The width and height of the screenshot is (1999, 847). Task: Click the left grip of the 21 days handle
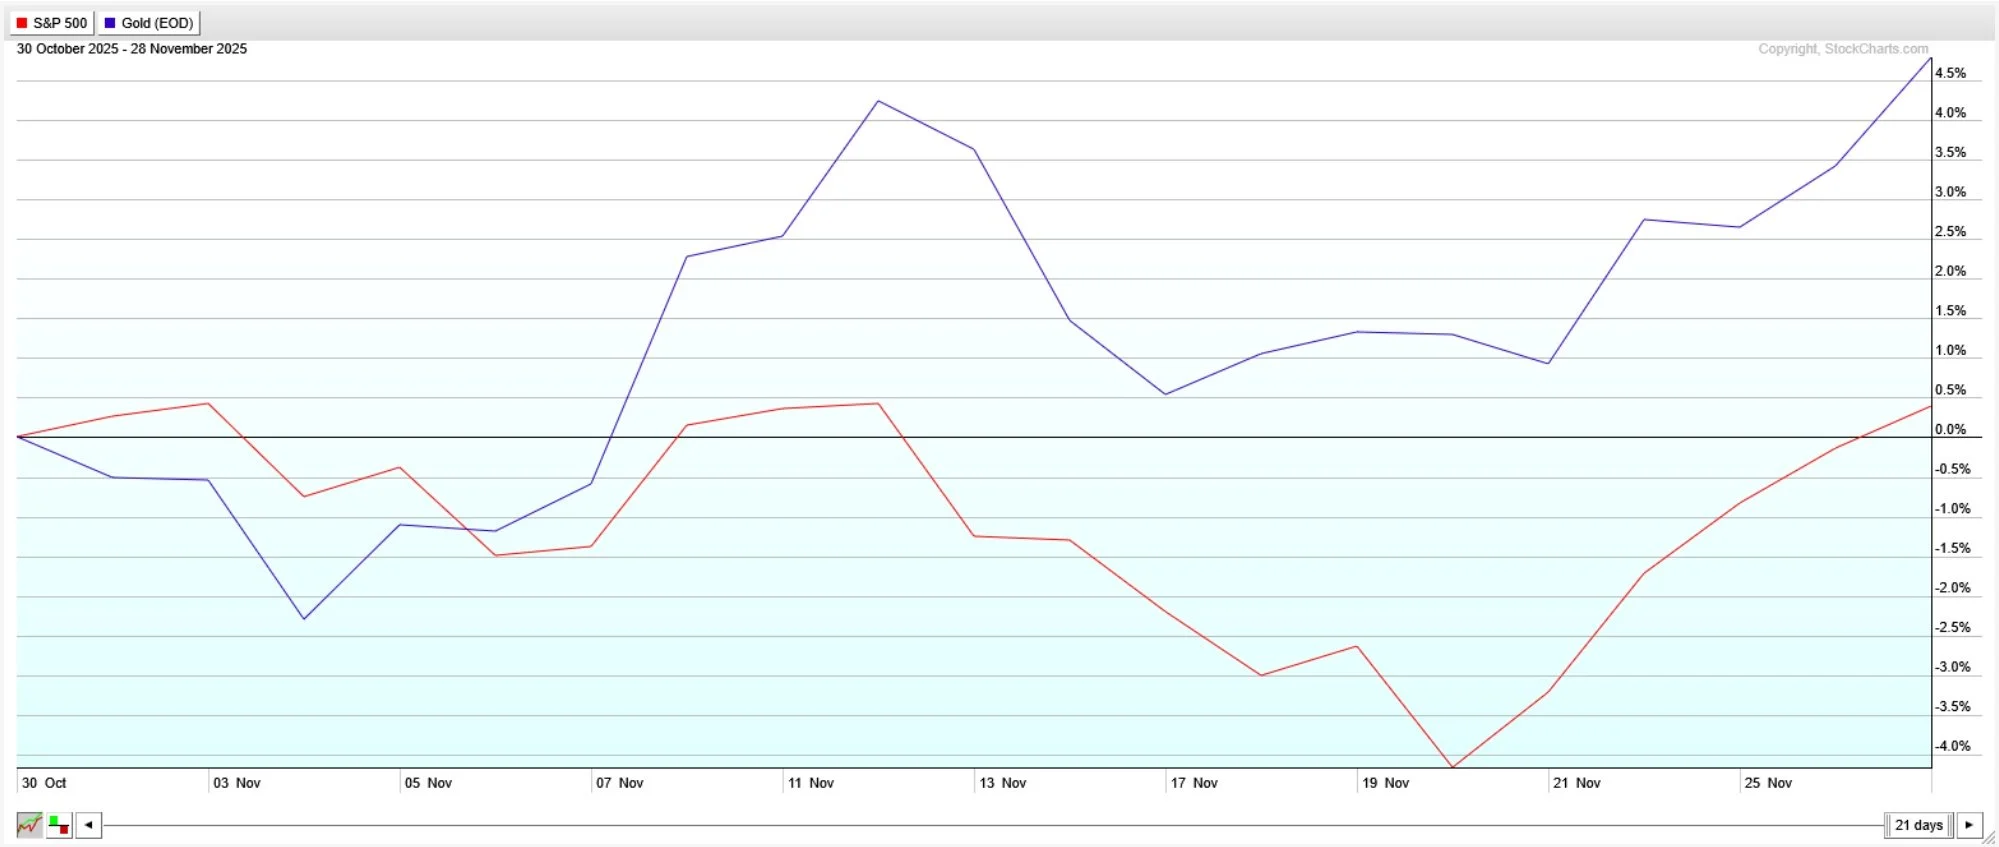(x=1888, y=825)
